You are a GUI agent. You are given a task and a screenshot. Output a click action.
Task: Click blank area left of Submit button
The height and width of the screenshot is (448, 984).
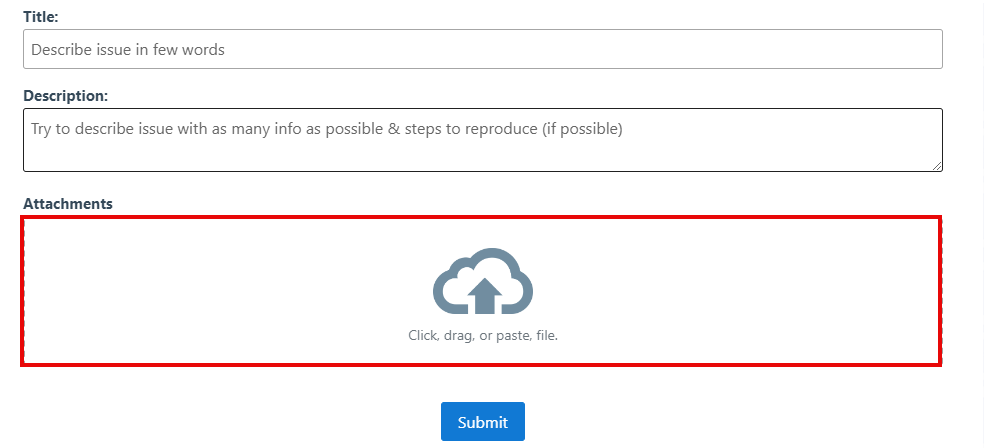click(x=250, y=422)
